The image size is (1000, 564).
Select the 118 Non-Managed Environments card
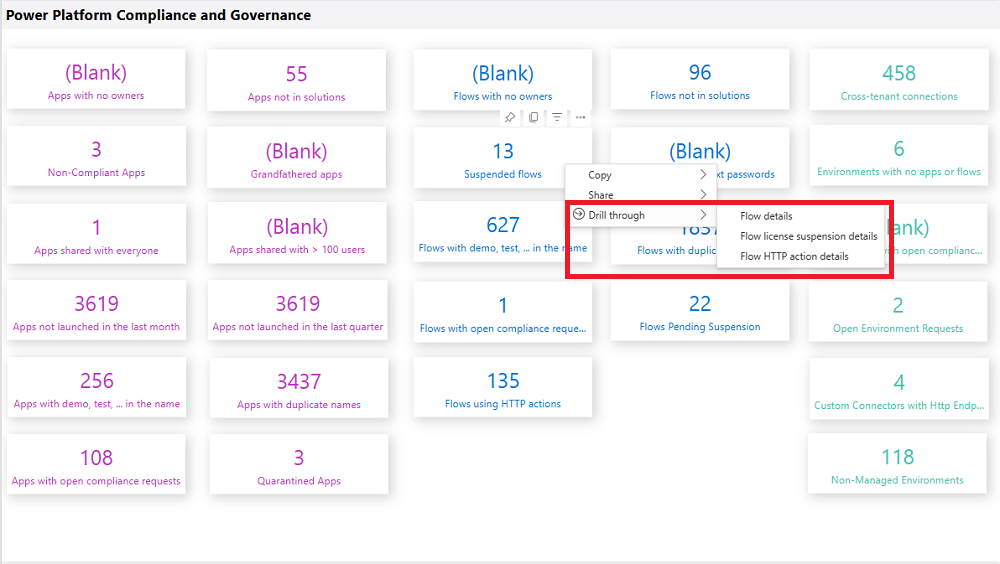coord(897,464)
